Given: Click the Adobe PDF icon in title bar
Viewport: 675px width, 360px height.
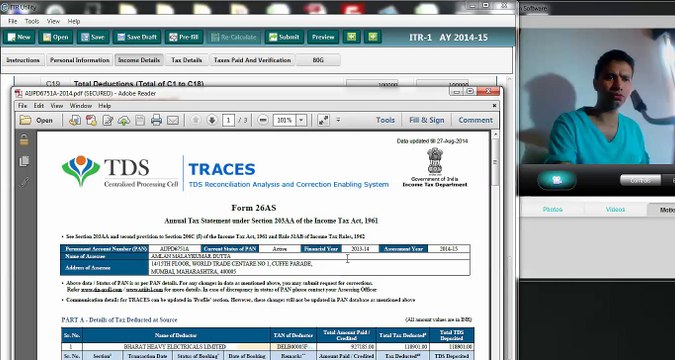Looking at the screenshot, I should (x=19, y=93).
